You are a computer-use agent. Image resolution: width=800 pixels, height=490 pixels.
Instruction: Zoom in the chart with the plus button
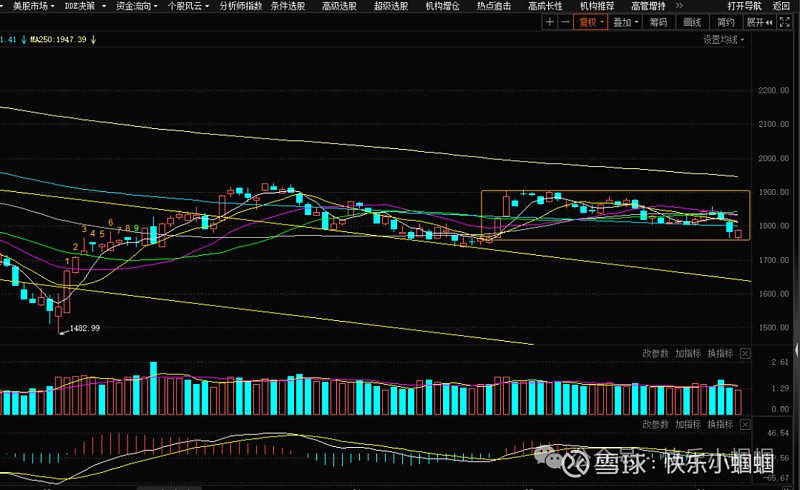click(549, 22)
